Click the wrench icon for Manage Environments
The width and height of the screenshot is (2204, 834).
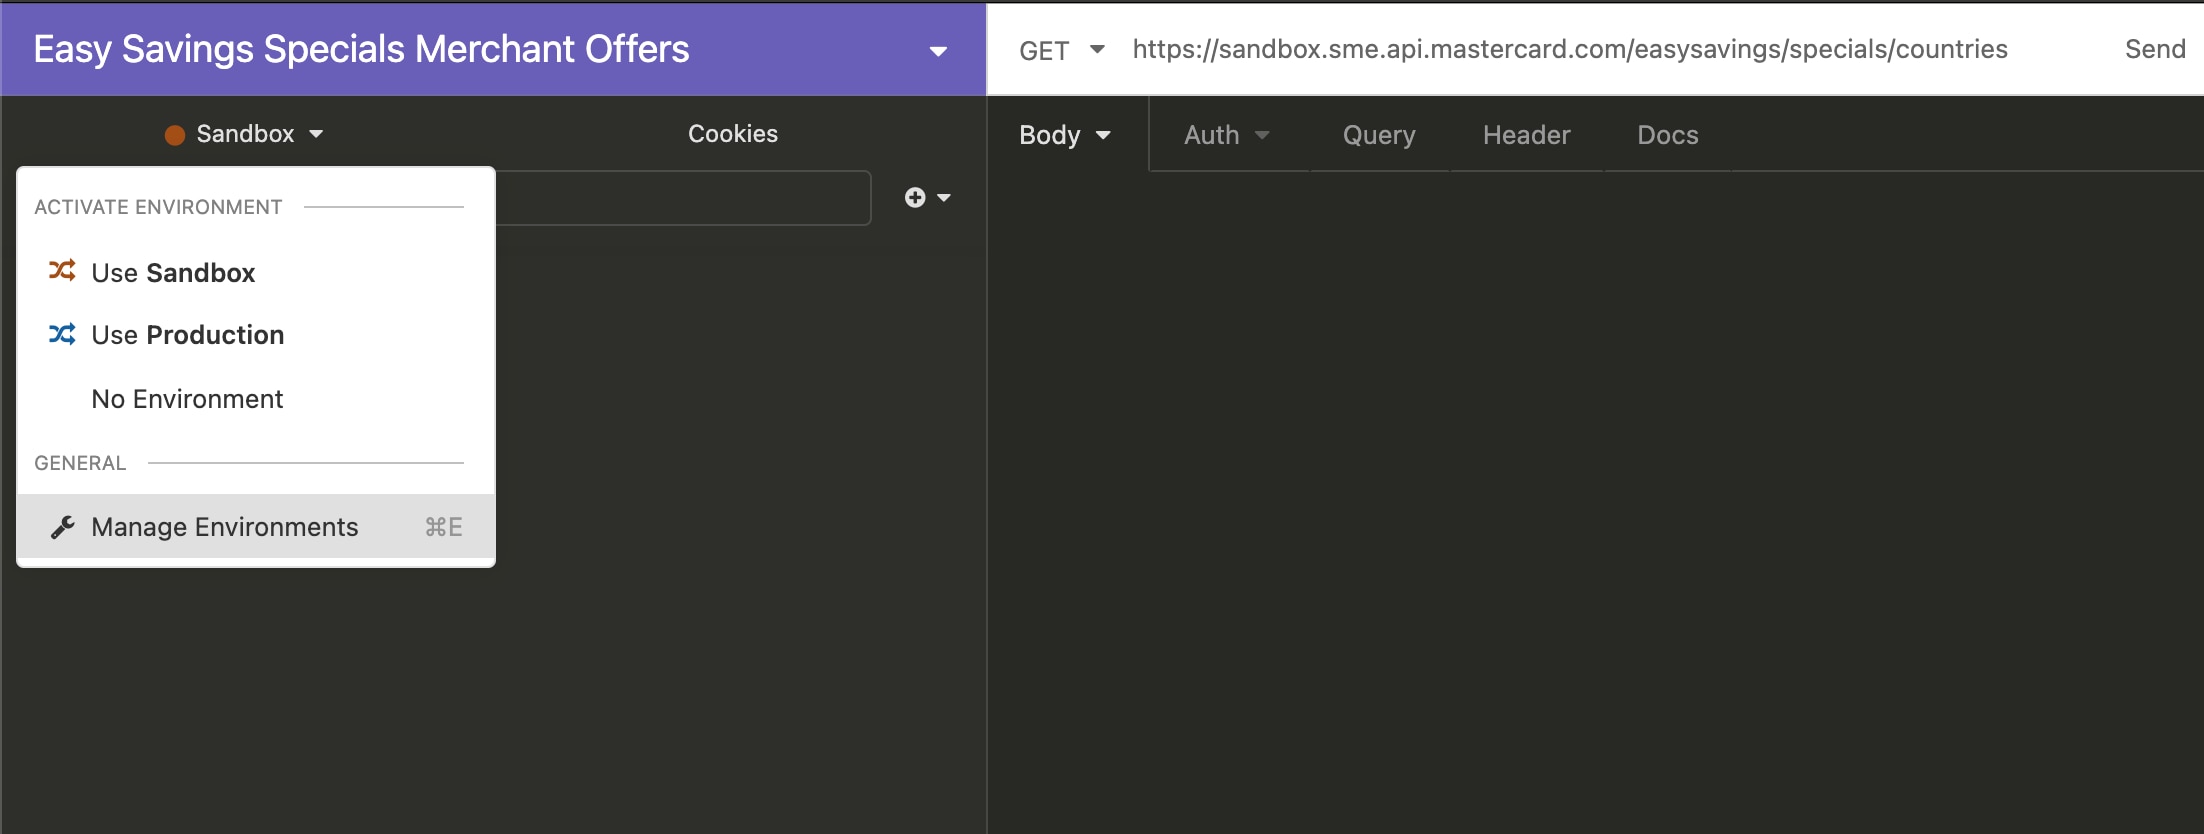point(63,527)
